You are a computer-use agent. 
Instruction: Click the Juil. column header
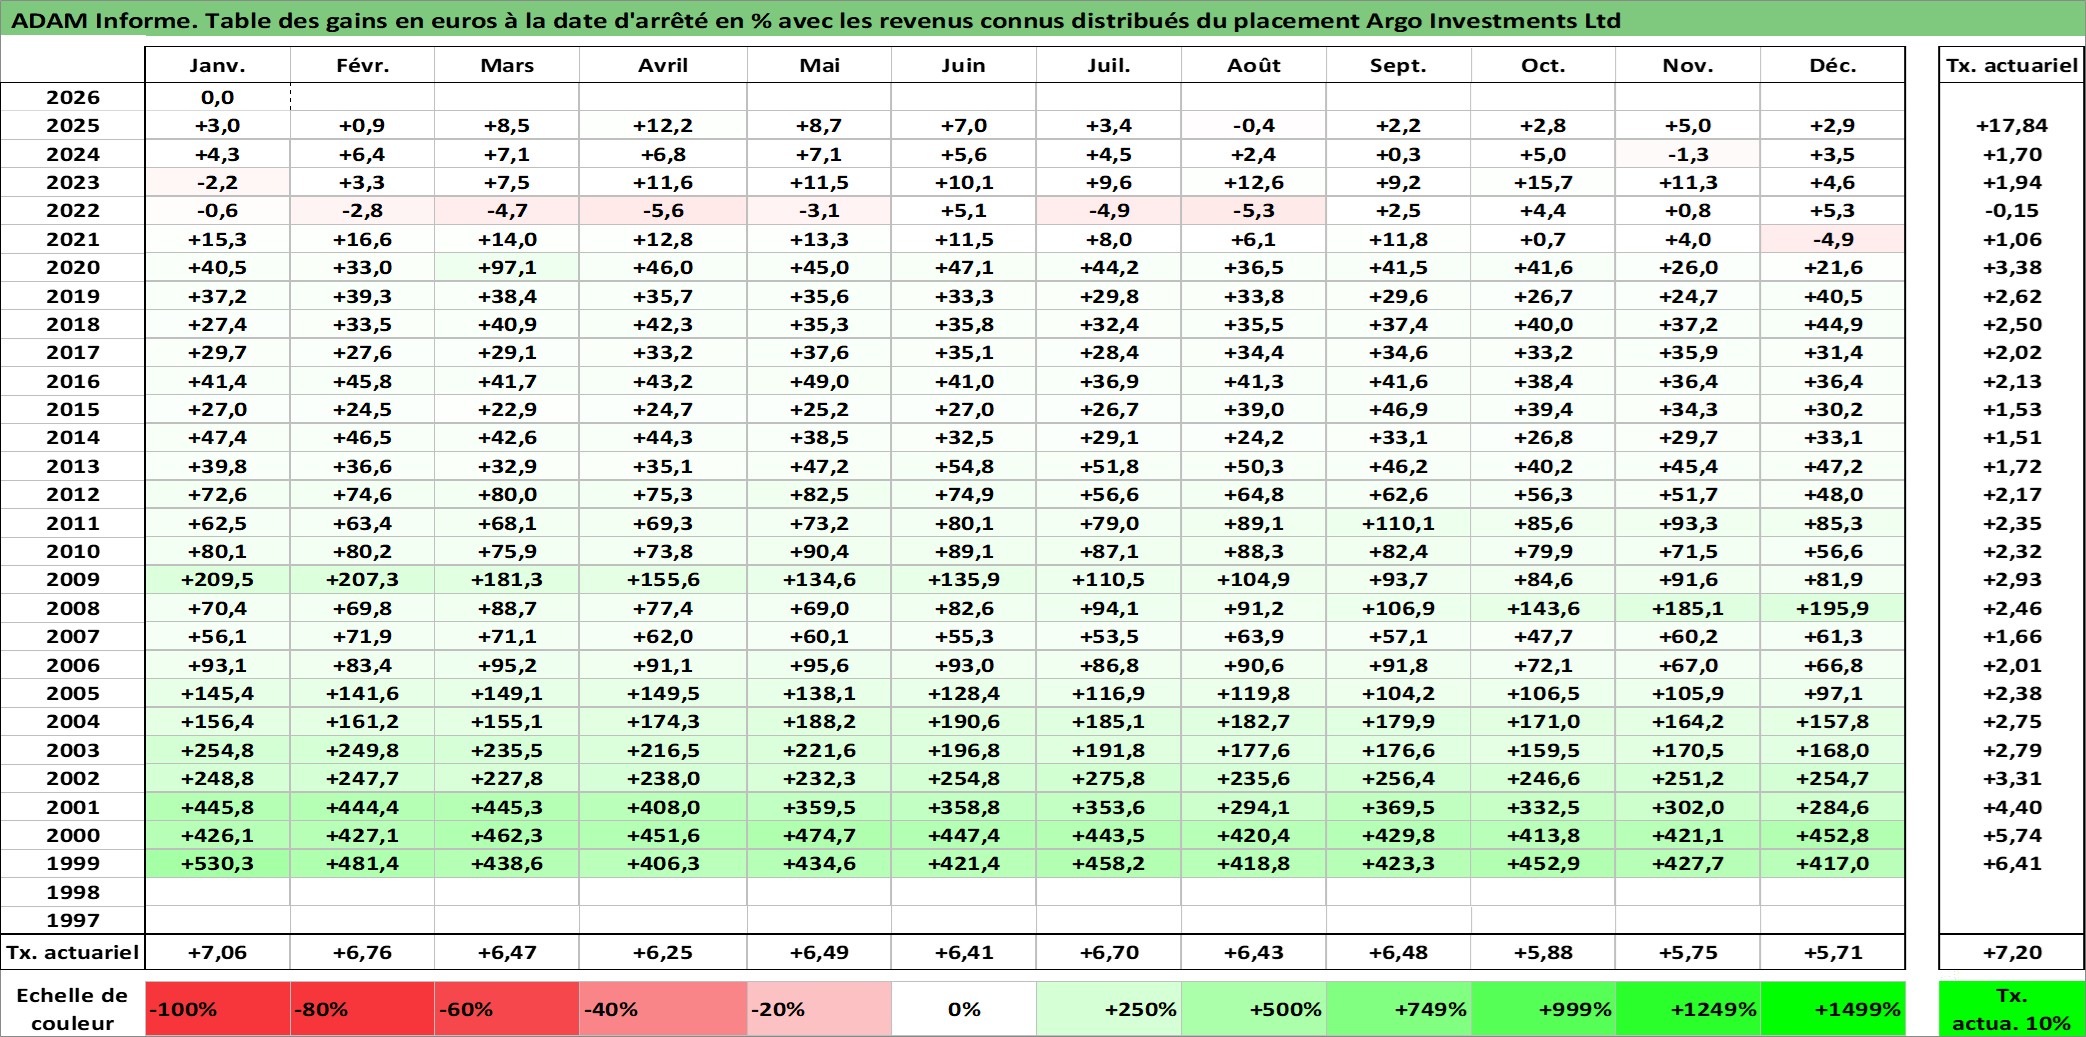click(1109, 65)
